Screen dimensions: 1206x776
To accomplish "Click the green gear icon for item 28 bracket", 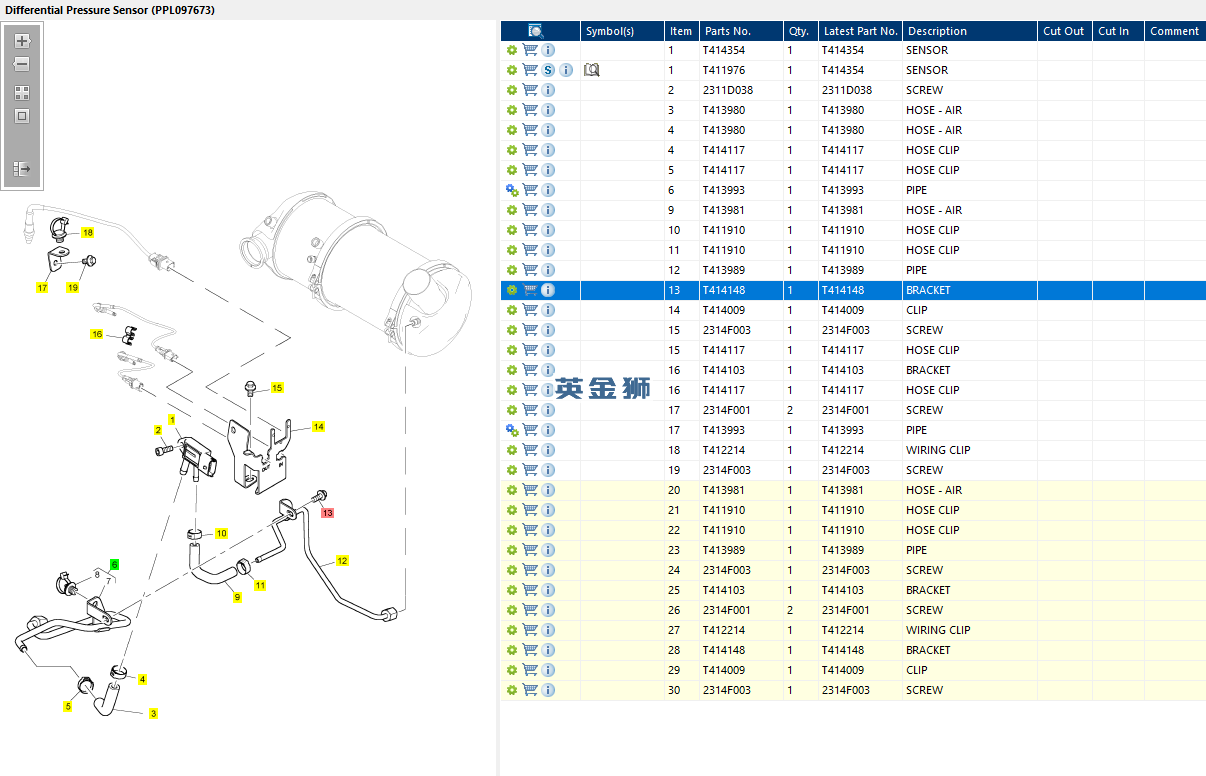I will pos(512,650).
